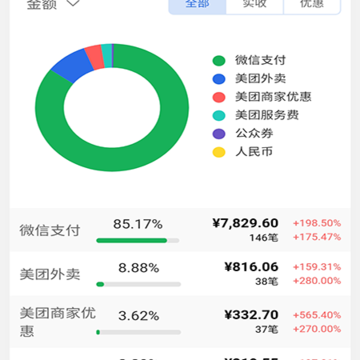
Task: Open the 金额 dropdown chevron
Action: pyautogui.click(x=73, y=3)
